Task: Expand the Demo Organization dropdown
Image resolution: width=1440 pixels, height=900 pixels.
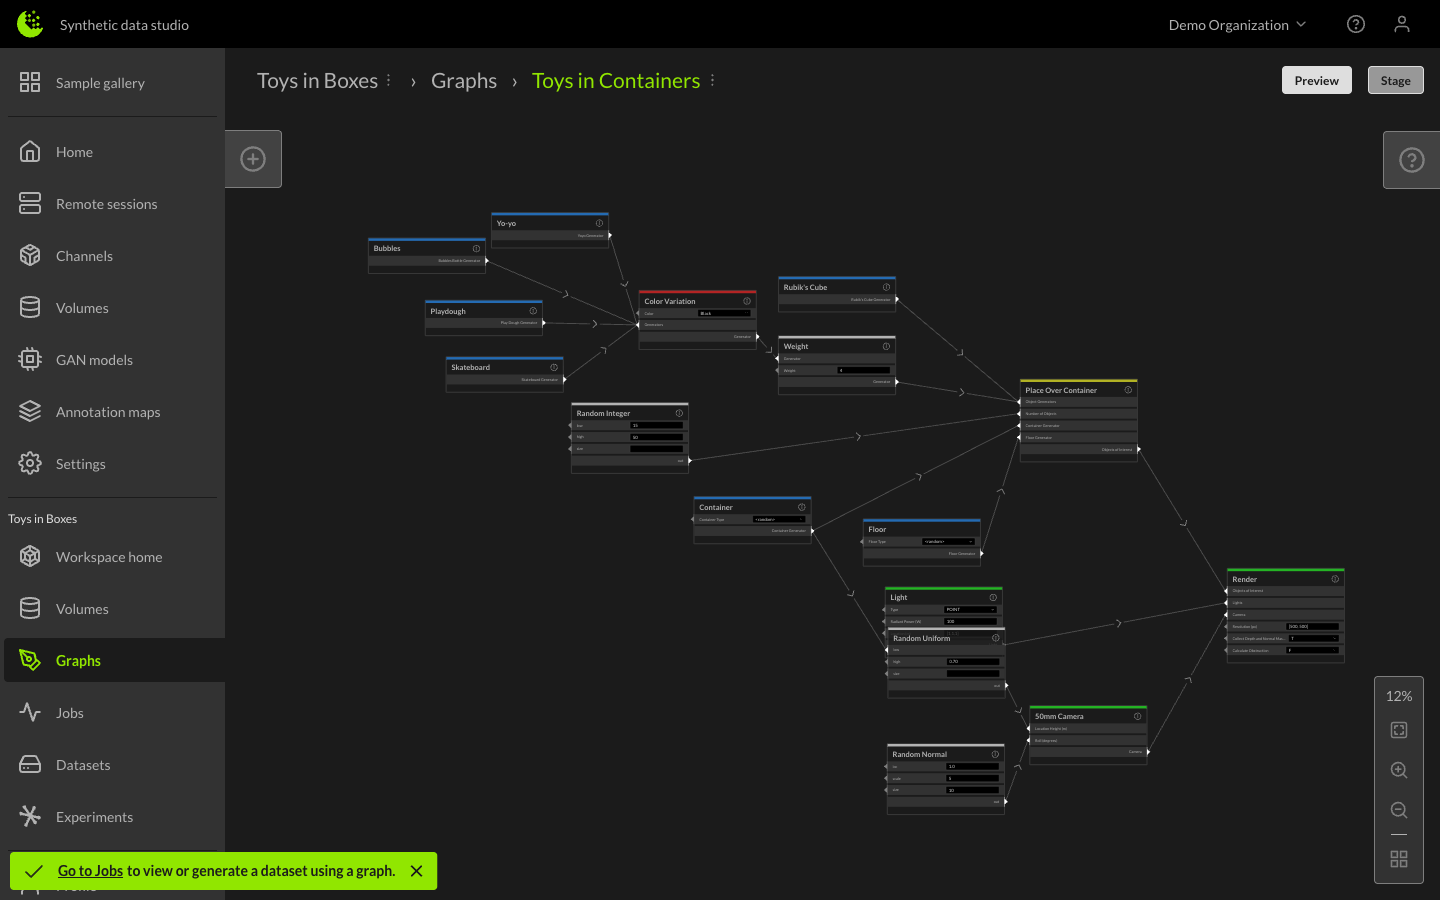Action: pos(1237,25)
